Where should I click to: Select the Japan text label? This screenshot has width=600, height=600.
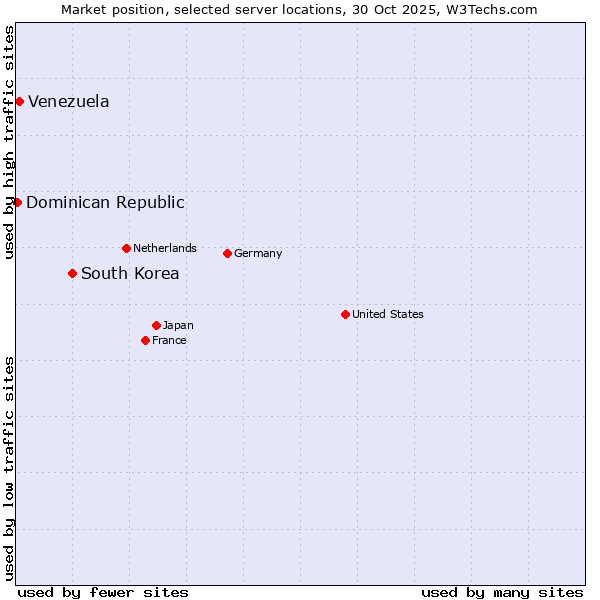click(x=178, y=325)
